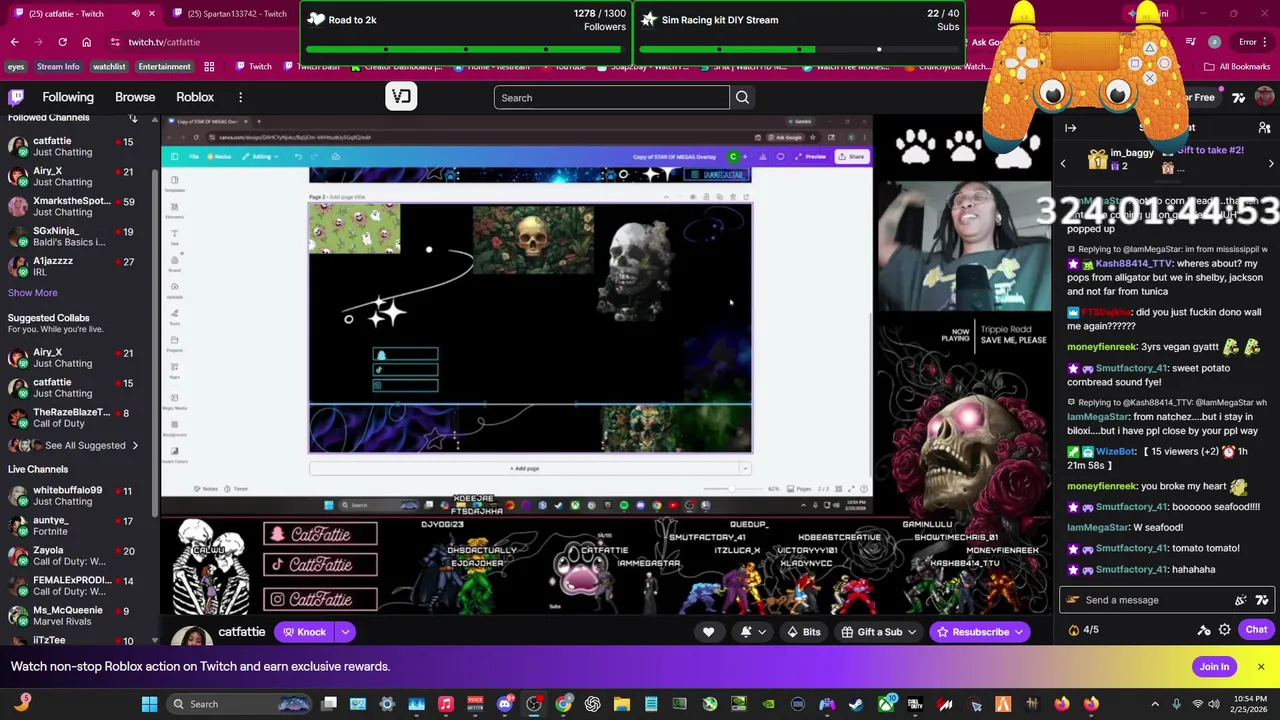Switch to the Spartan133742 Twitch tab
The image size is (1280, 720).
[x=236, y=14]
